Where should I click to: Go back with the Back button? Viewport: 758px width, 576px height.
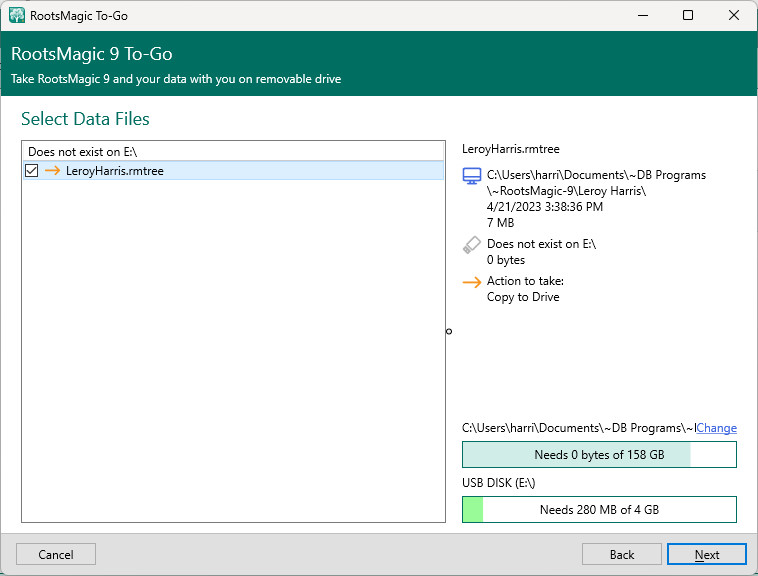click(621, 554)
